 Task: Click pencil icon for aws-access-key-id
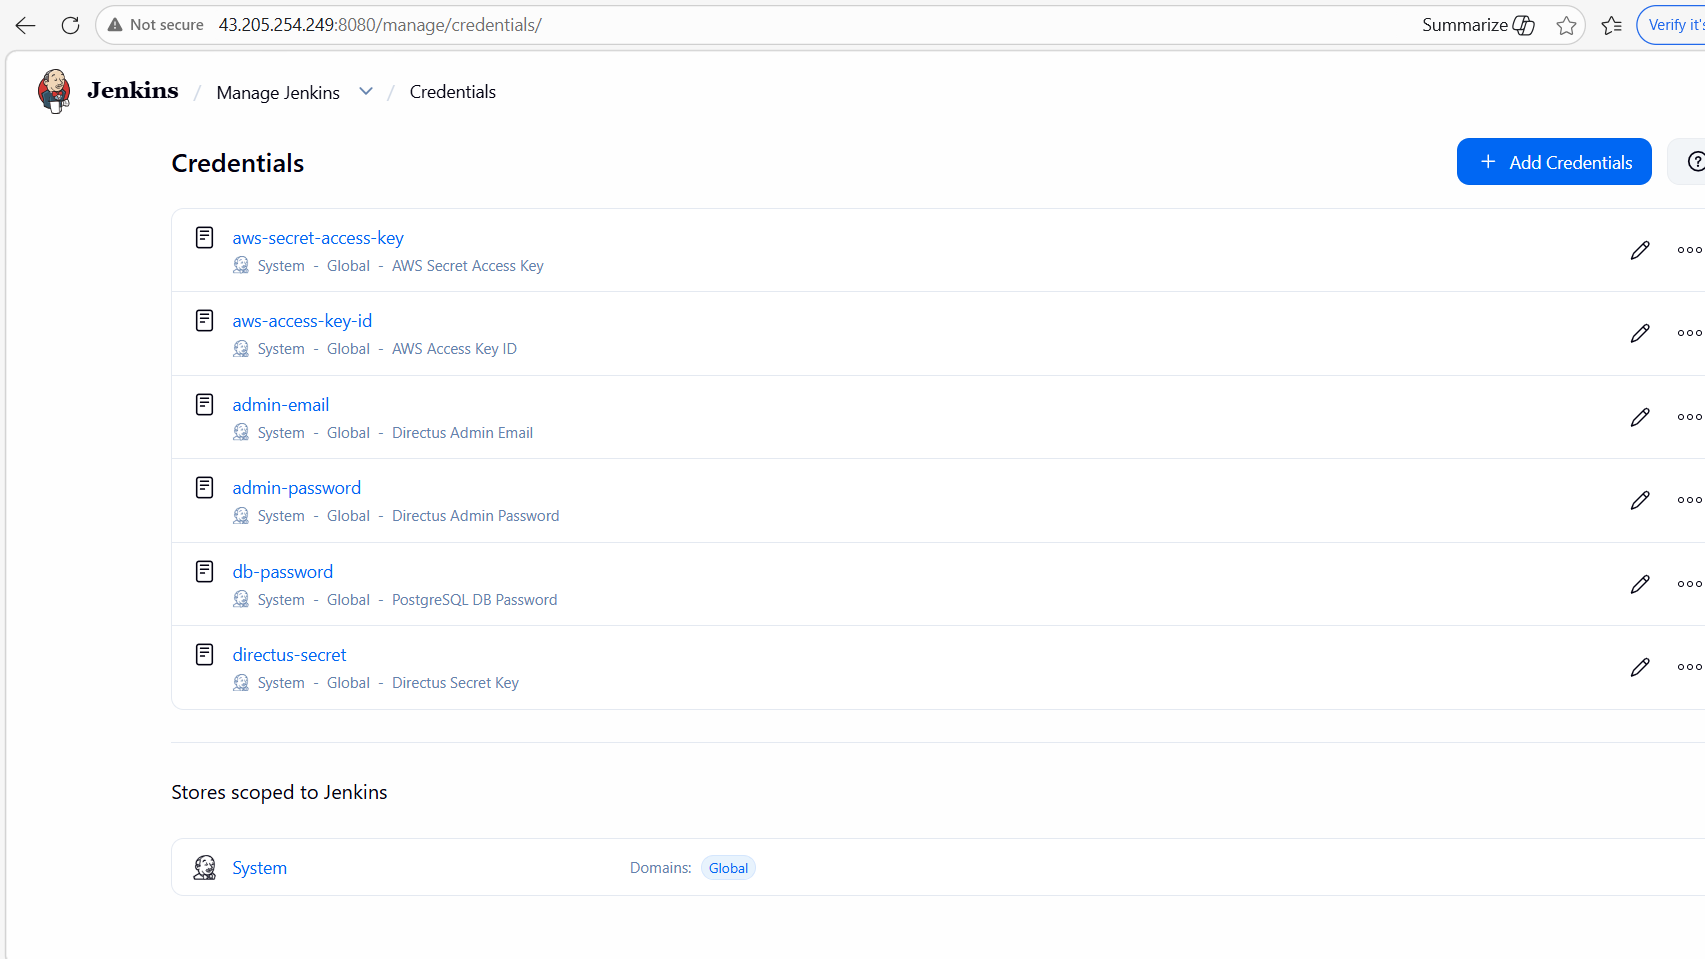[1639, 333]
